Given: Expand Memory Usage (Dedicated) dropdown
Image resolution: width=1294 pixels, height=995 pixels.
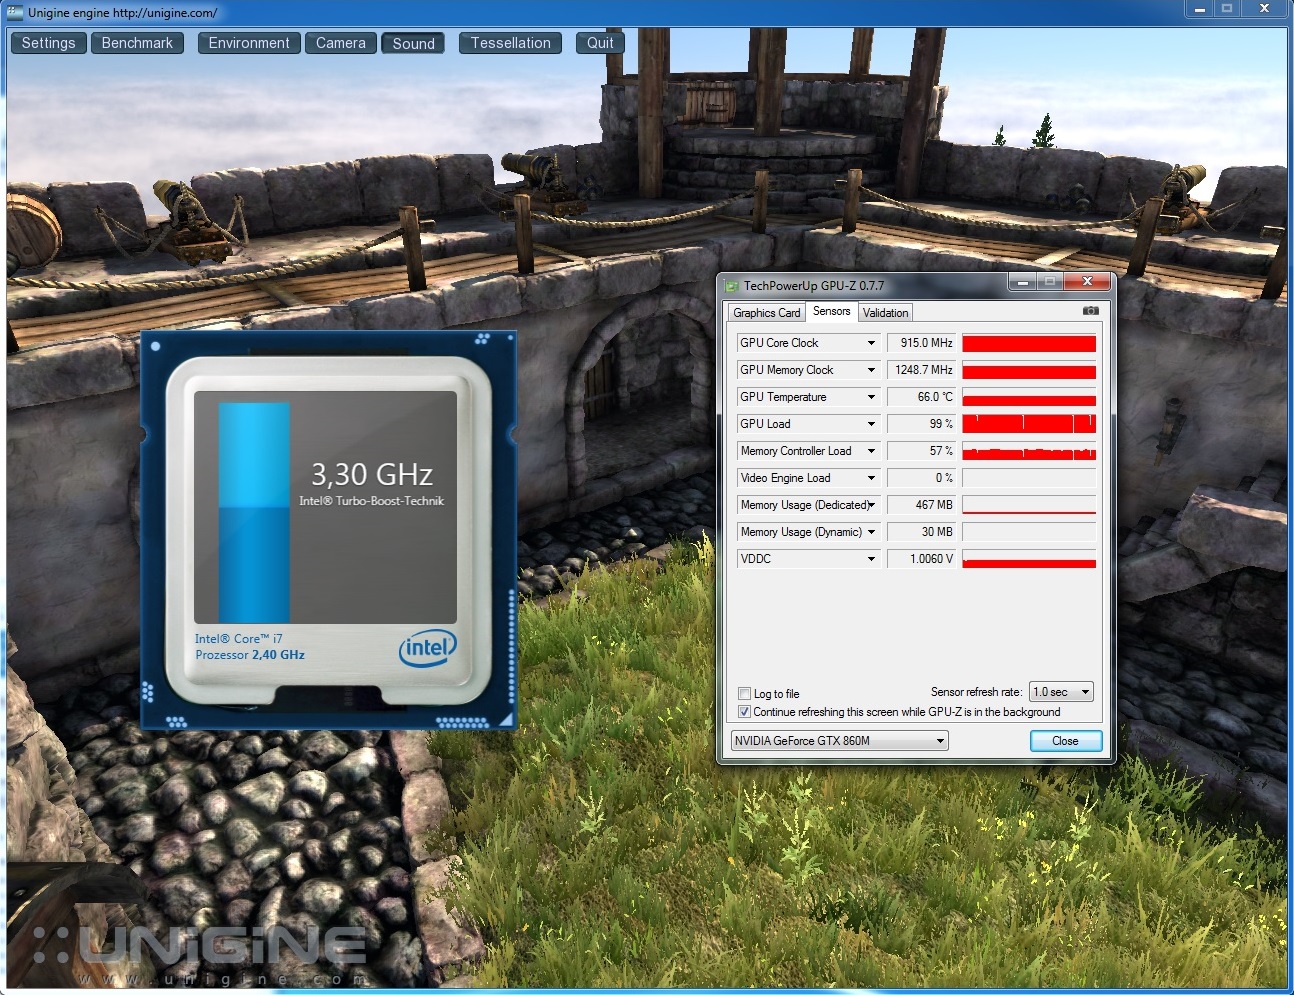Looking at the screenshot, I should pos(871,505).
